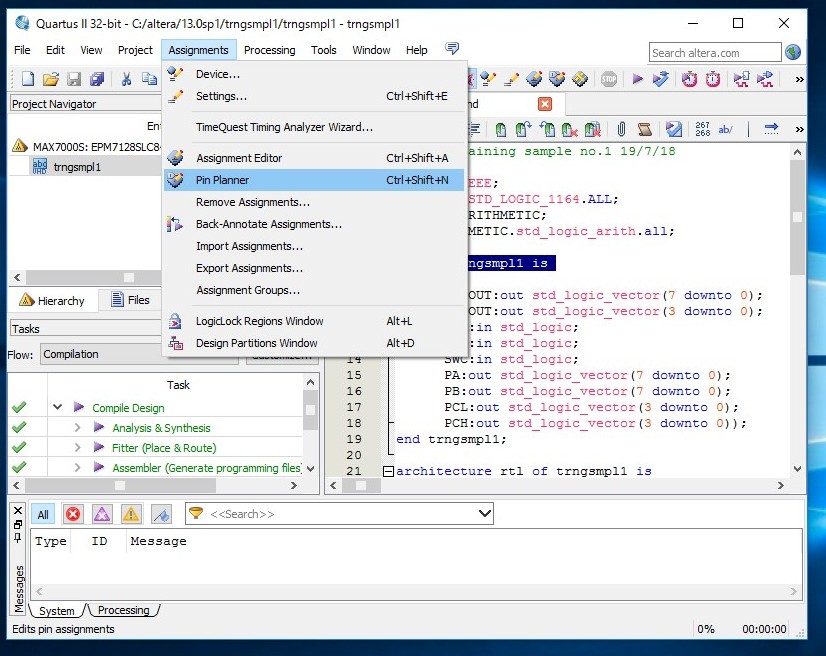826x656 pixels.
Task: Click the globe icon beside the altera.com search
Action: pos(793,52)
